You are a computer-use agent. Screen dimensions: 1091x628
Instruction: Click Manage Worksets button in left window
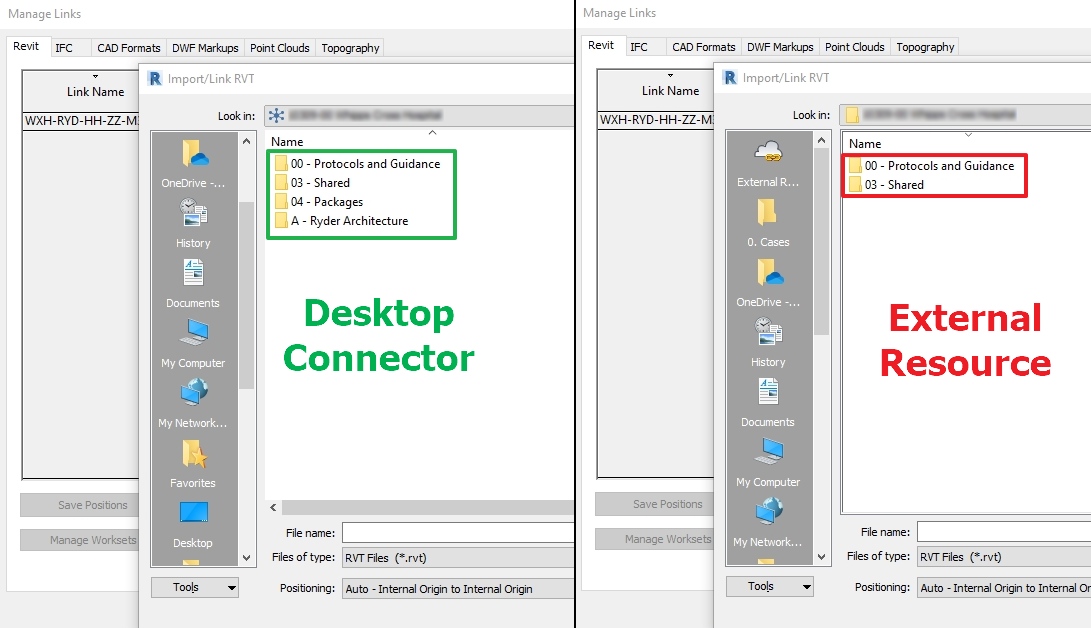[x=79, y=540]
